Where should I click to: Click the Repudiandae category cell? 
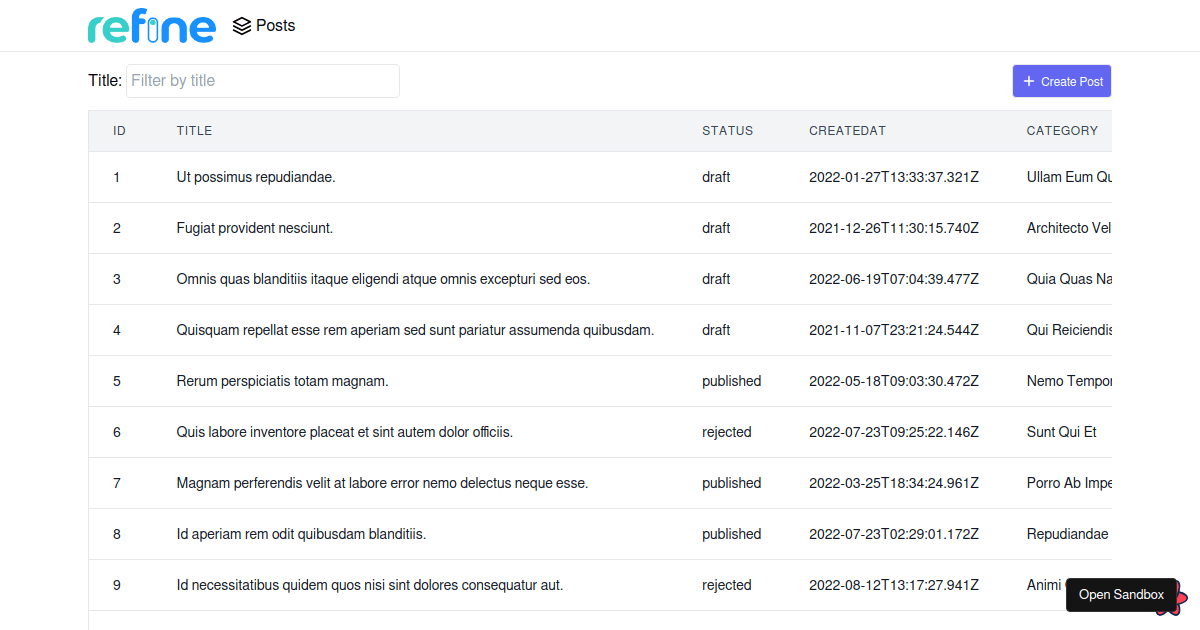(1067, 534)
